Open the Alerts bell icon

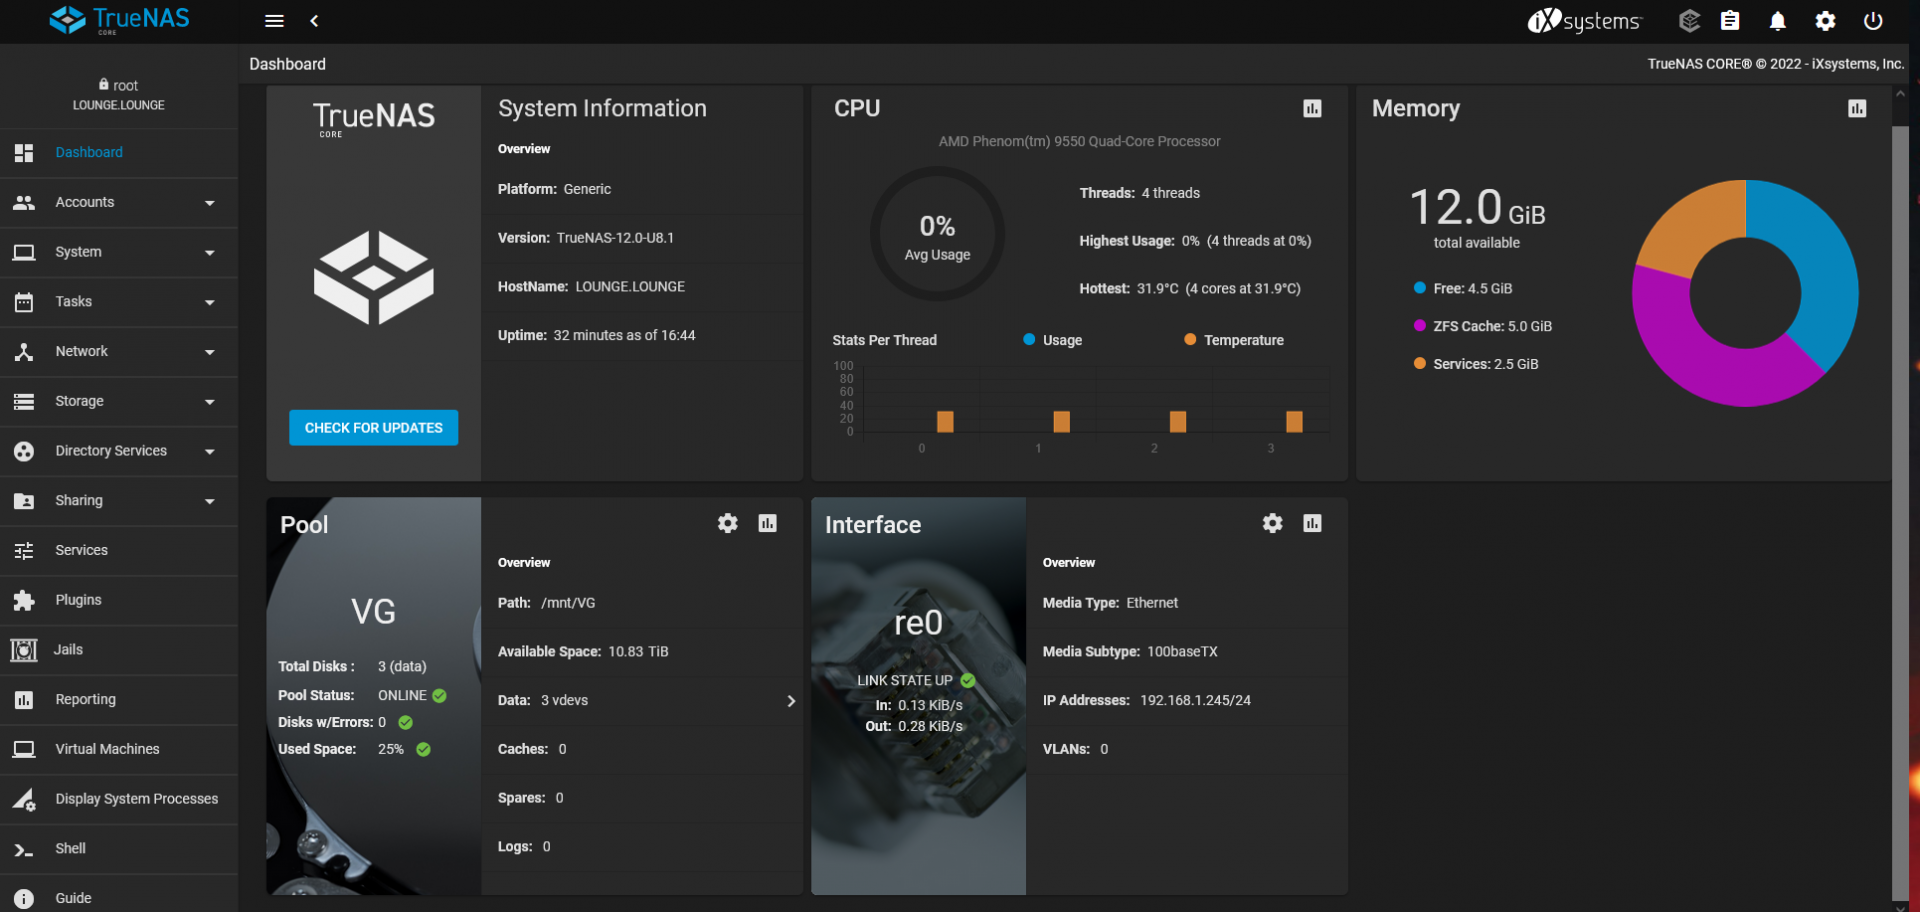[1778, 21]
